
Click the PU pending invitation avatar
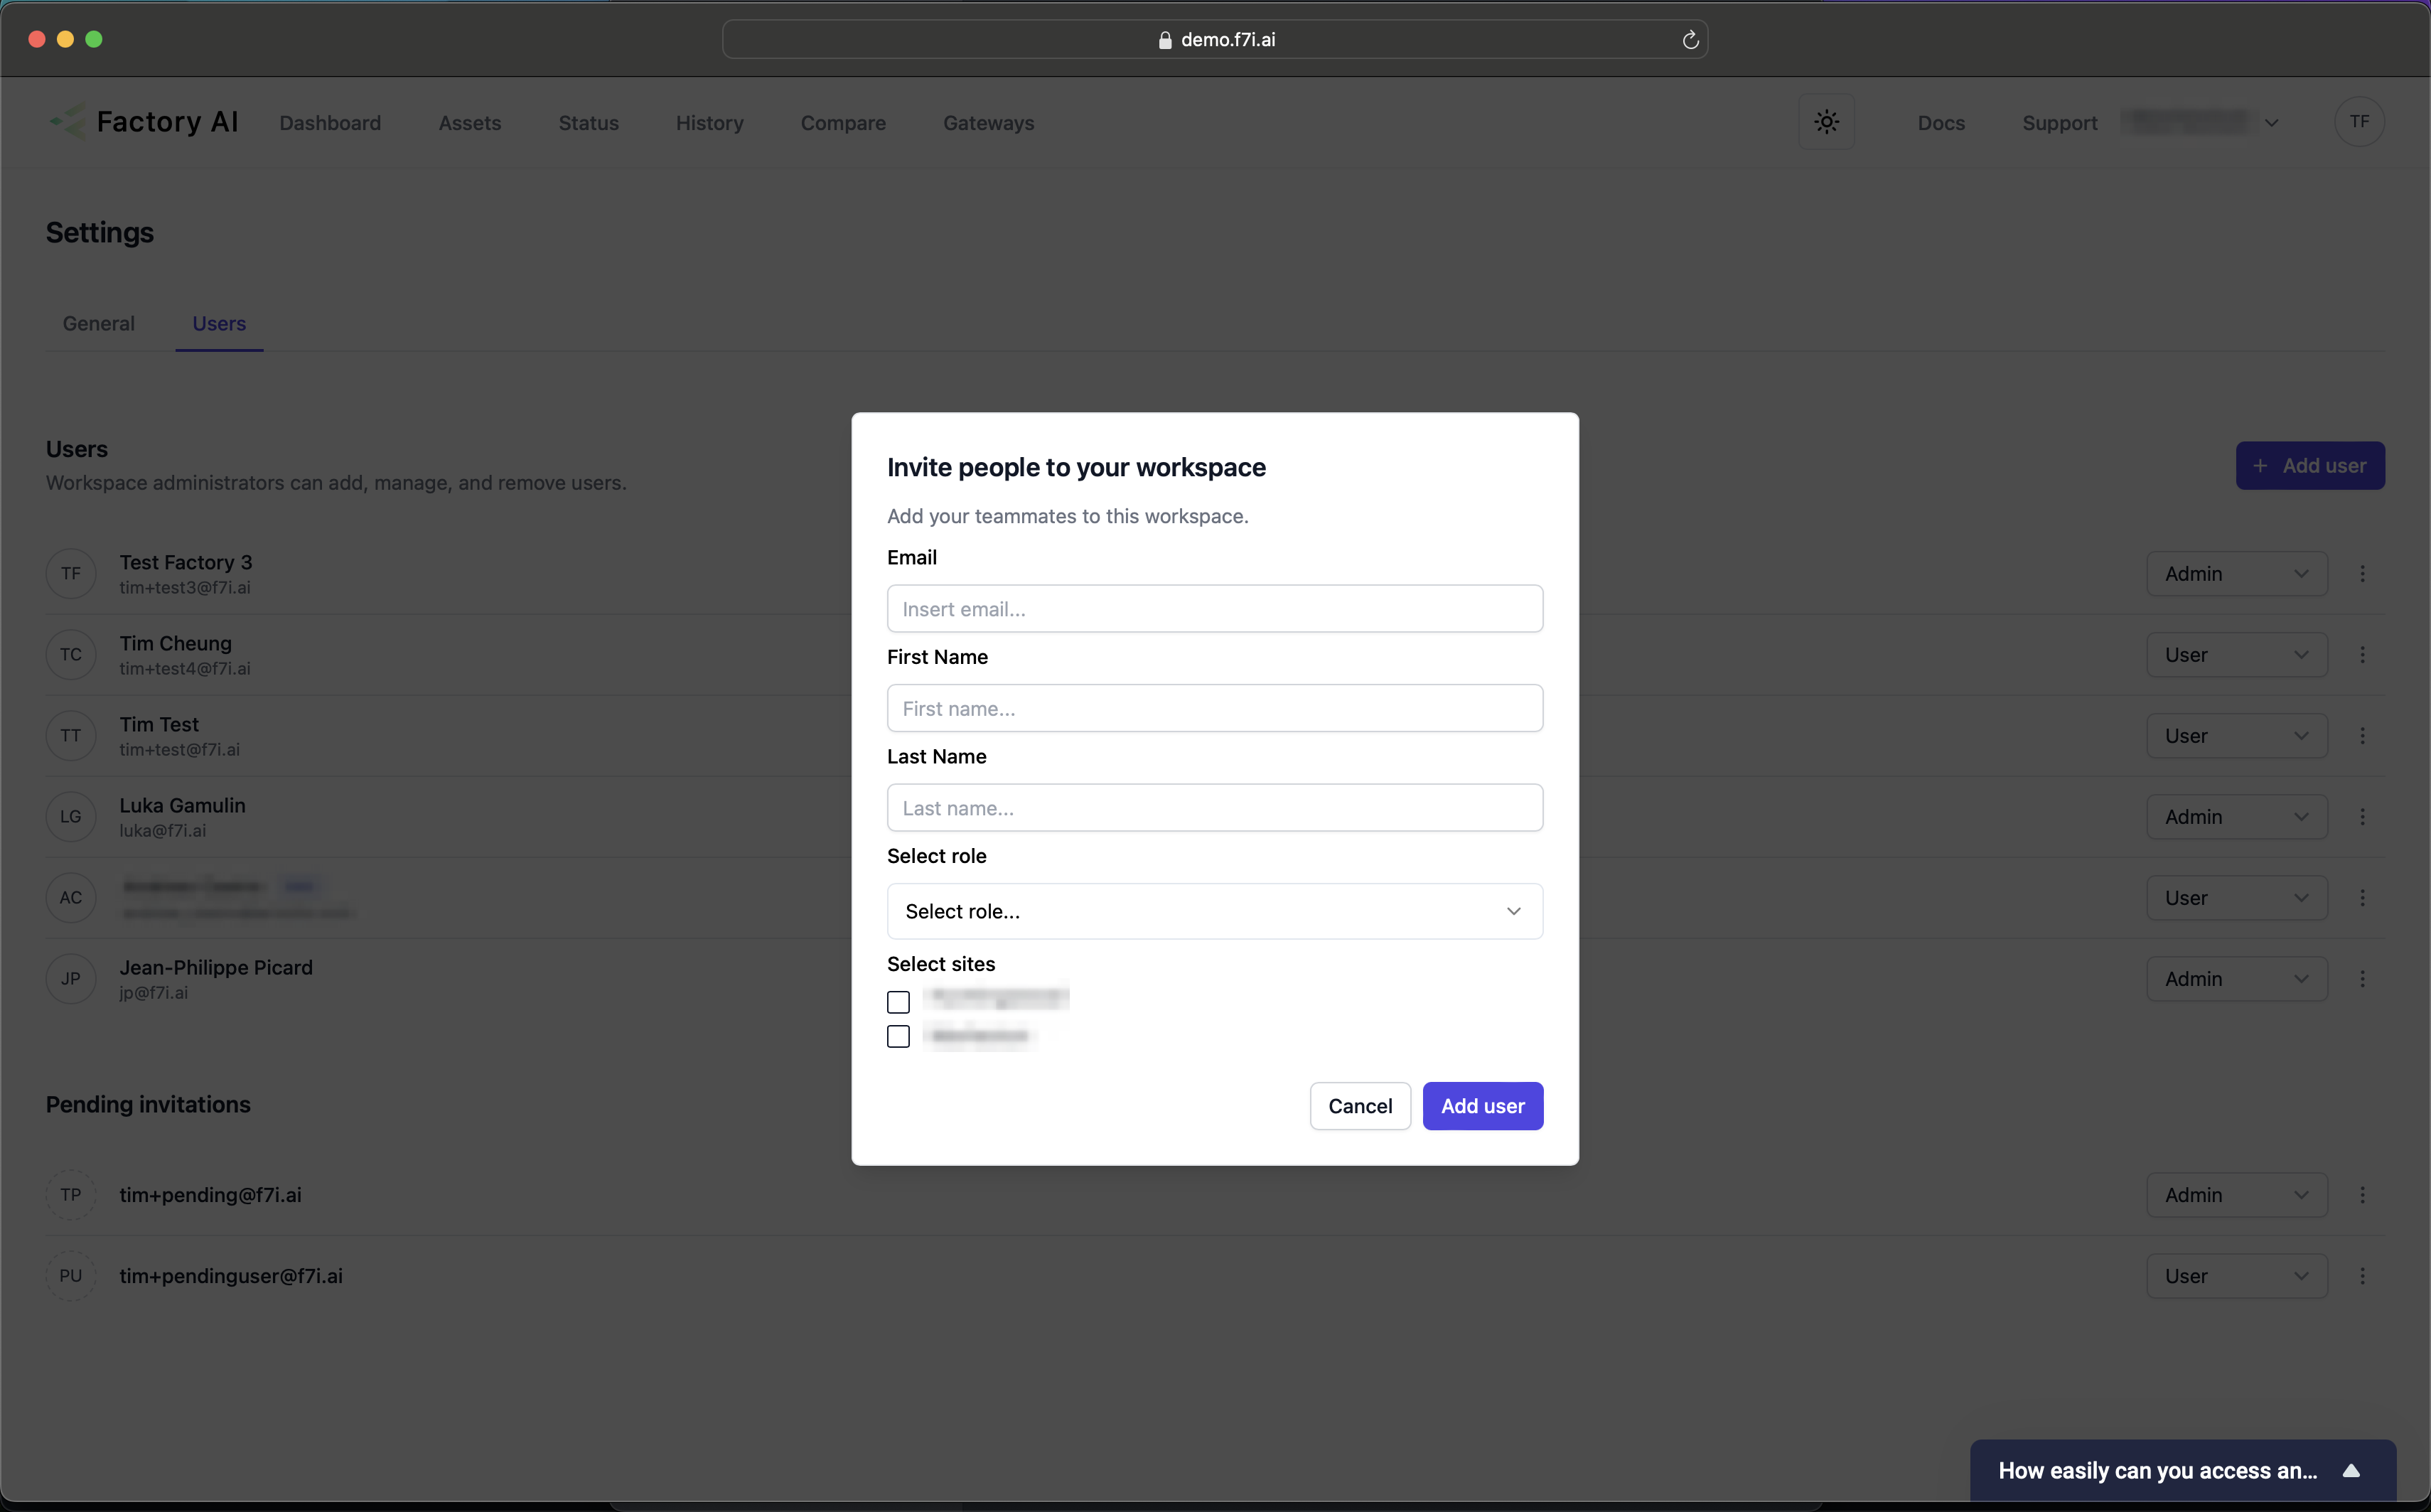point(71,1276)
